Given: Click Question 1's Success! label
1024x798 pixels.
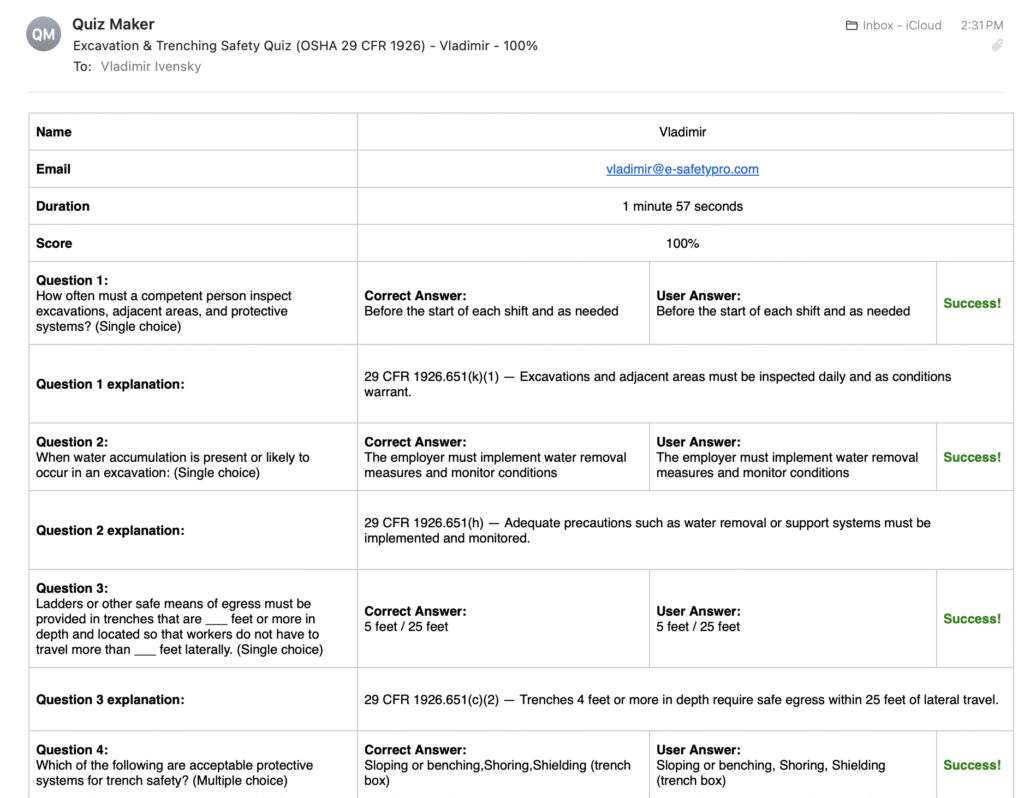Looking at the screenshot, I should pos(972,303).
